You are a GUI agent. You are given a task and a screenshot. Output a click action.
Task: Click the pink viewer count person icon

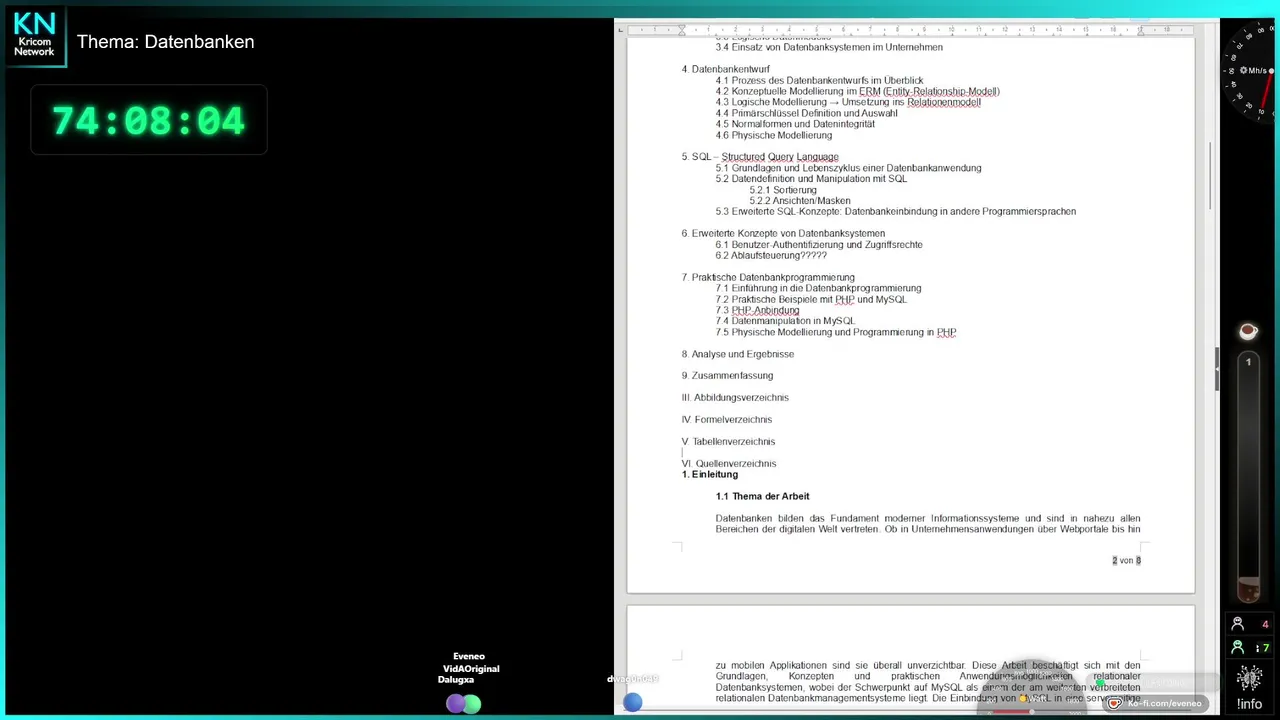tap(1237, 624)
